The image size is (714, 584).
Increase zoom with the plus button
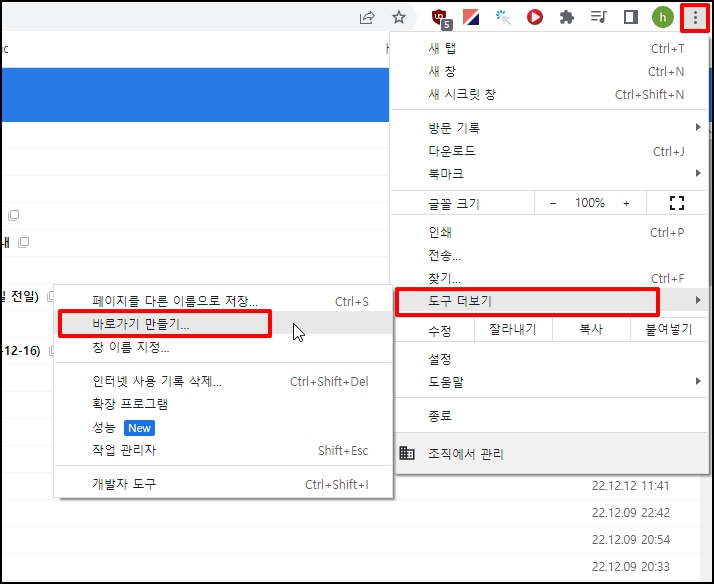(x=627, y=203)
